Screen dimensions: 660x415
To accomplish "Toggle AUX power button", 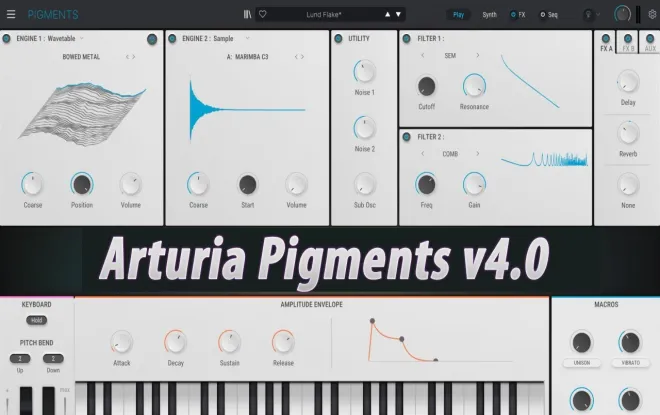I will [650, 38].
